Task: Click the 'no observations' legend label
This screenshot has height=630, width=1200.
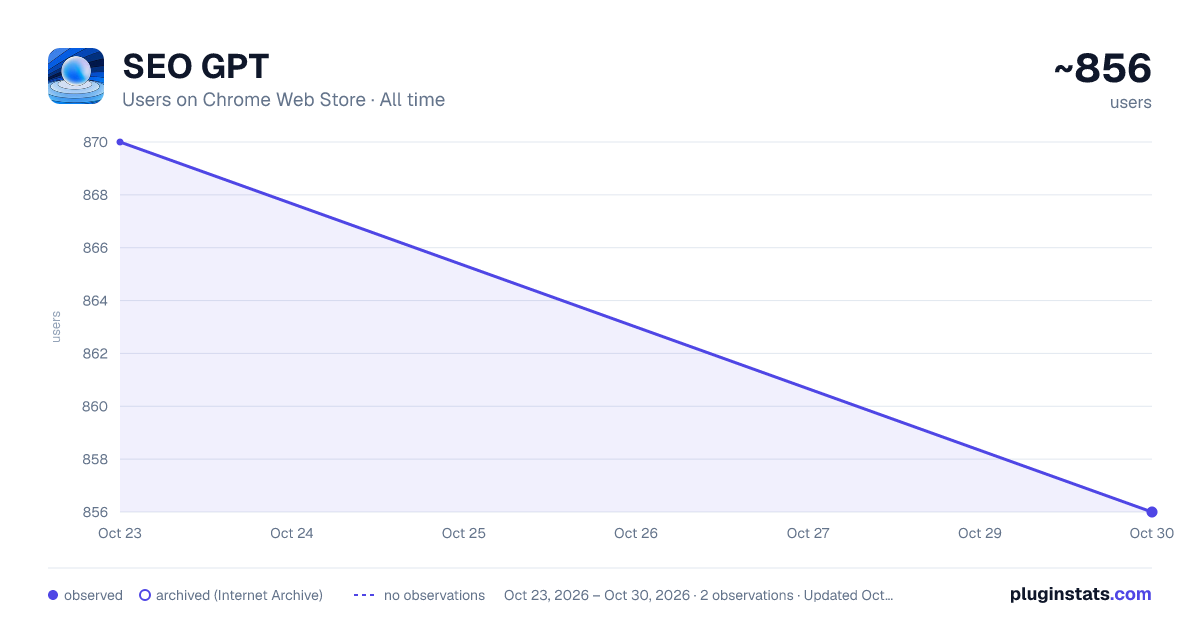Action: point(434,595)
